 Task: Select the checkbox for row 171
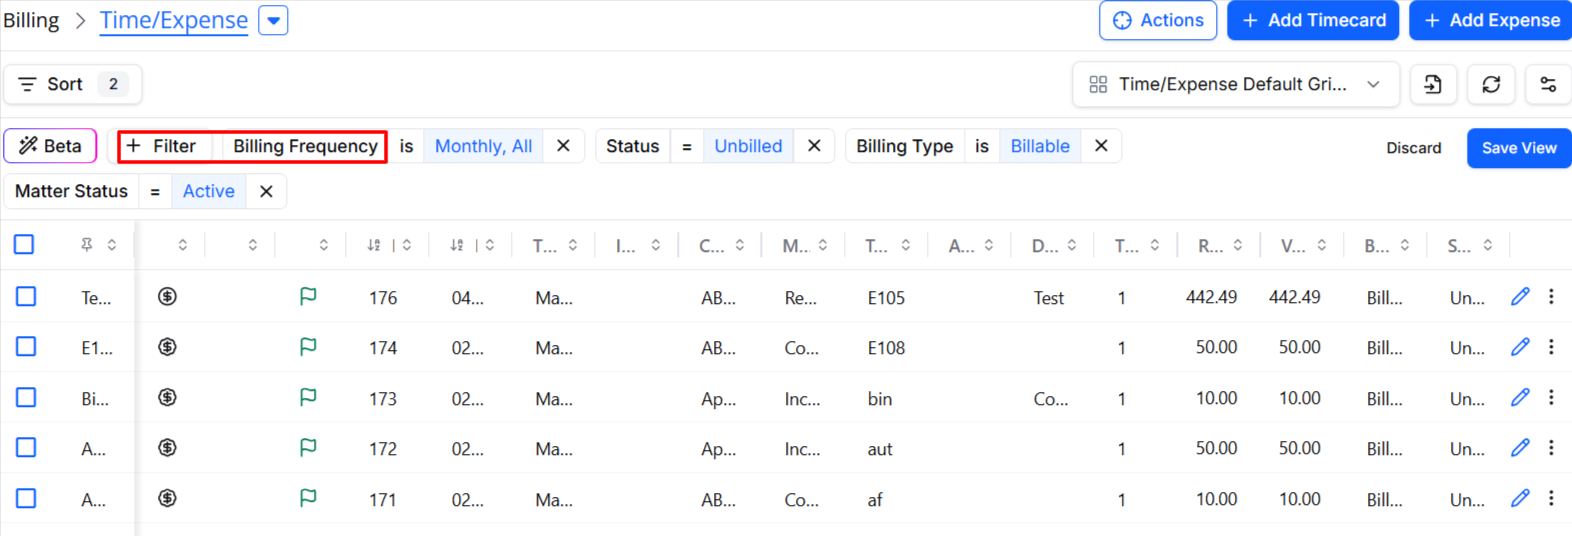(26, 498)
